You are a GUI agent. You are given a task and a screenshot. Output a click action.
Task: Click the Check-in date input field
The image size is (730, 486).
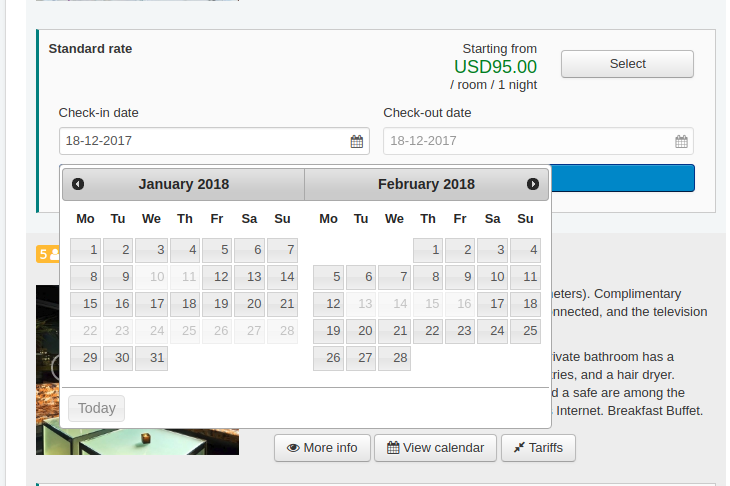[x=202, y=141]
